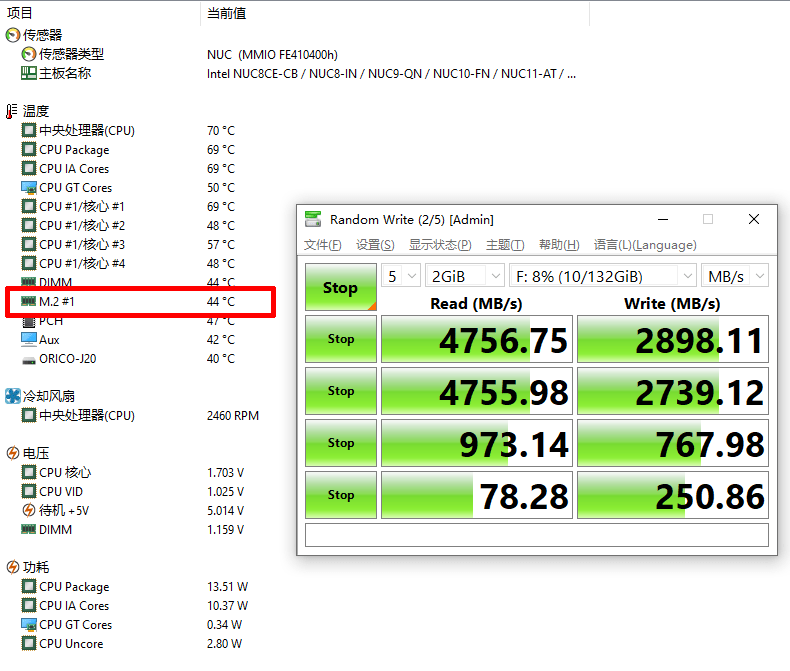Click the 中央处理器(CPU) temperature chip icon
Viewport: 790px width, 671px height.
29,130
